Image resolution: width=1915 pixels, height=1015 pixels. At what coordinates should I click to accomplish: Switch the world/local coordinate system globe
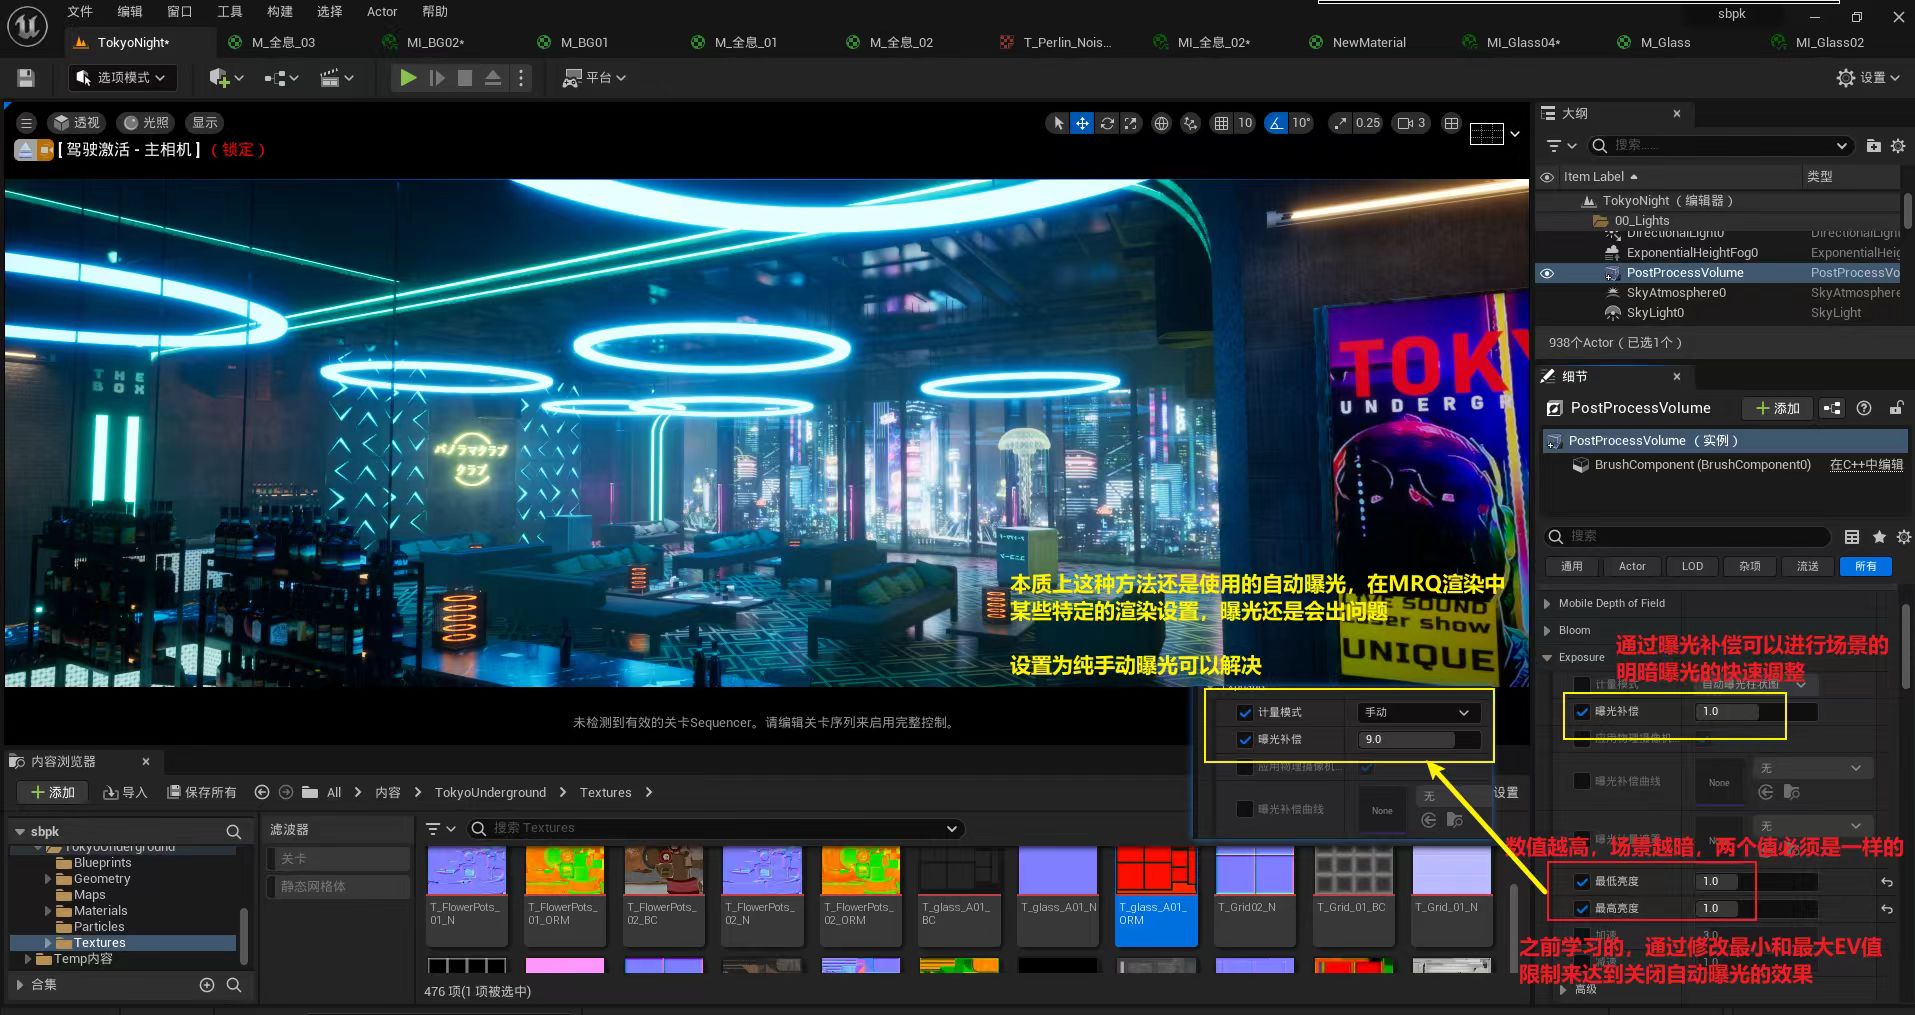[1161, 123]
